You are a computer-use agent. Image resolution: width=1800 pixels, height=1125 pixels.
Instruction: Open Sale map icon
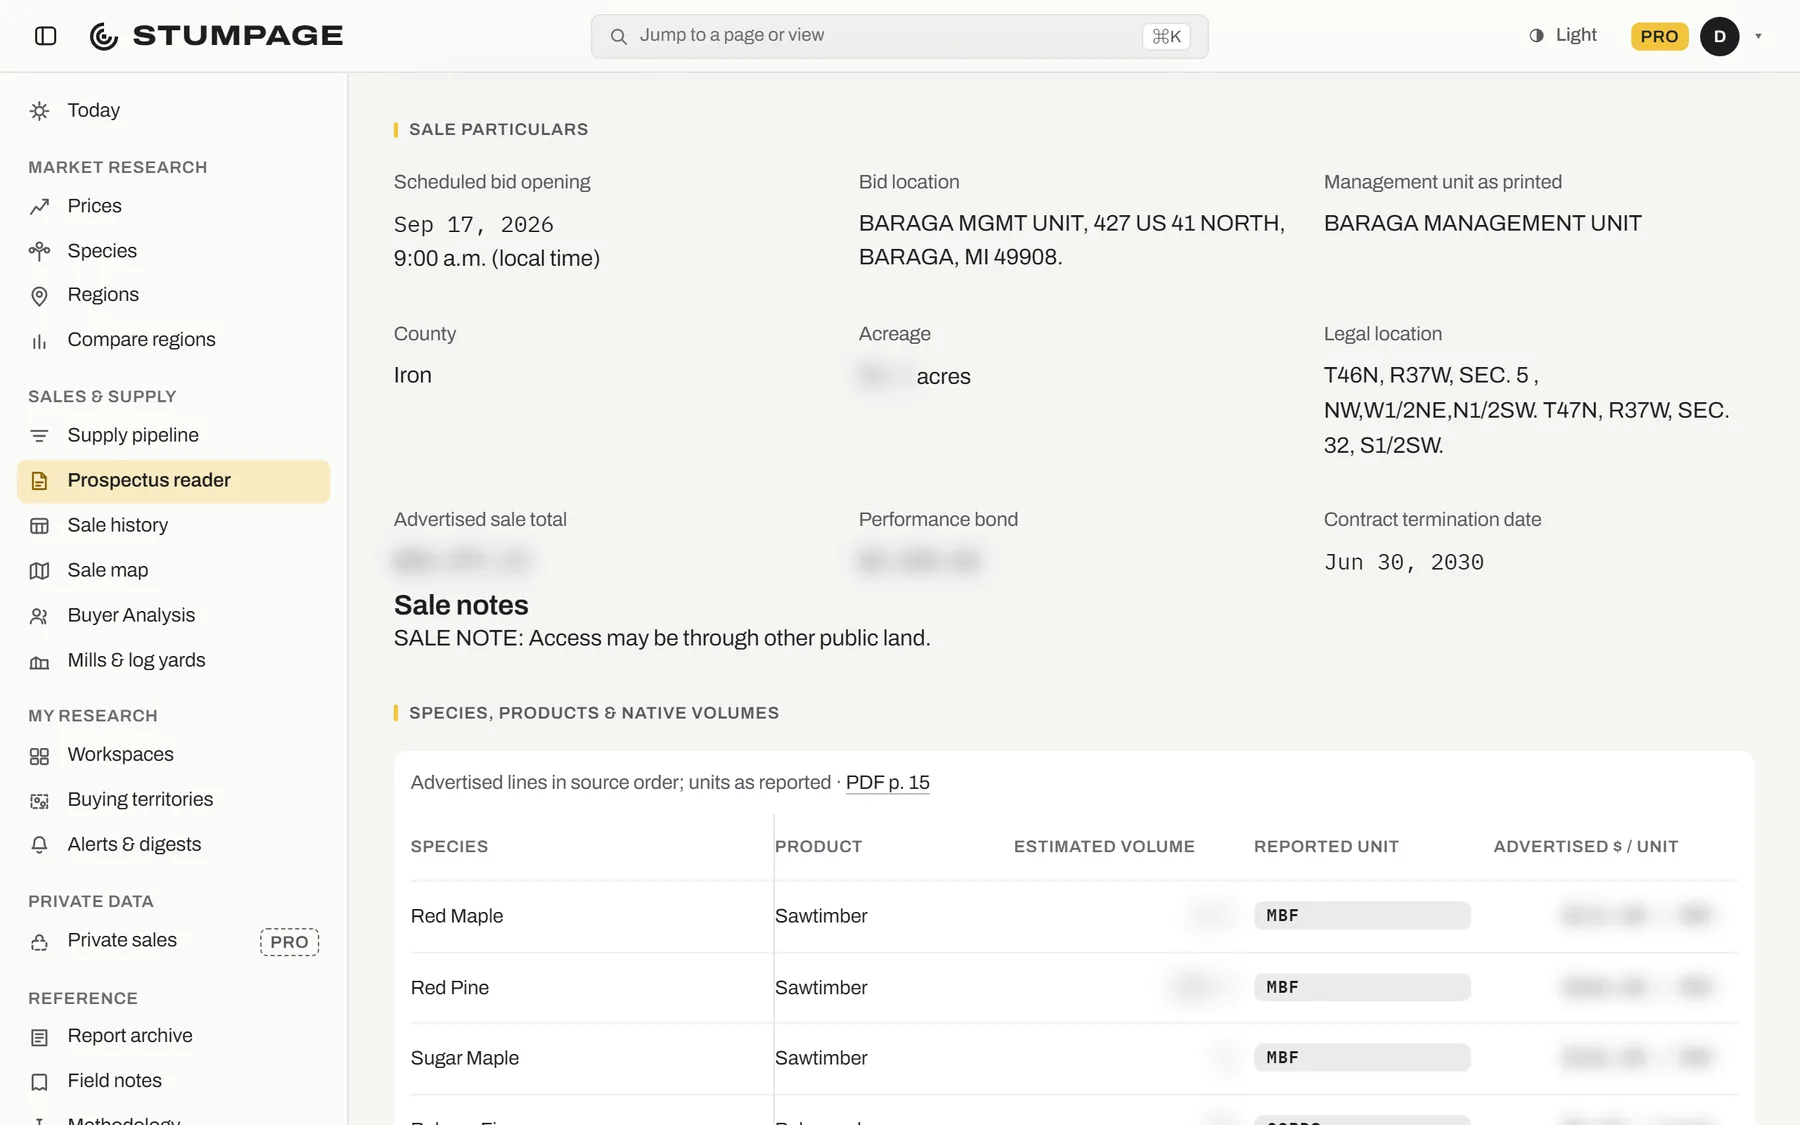click(x=39, y=571)
